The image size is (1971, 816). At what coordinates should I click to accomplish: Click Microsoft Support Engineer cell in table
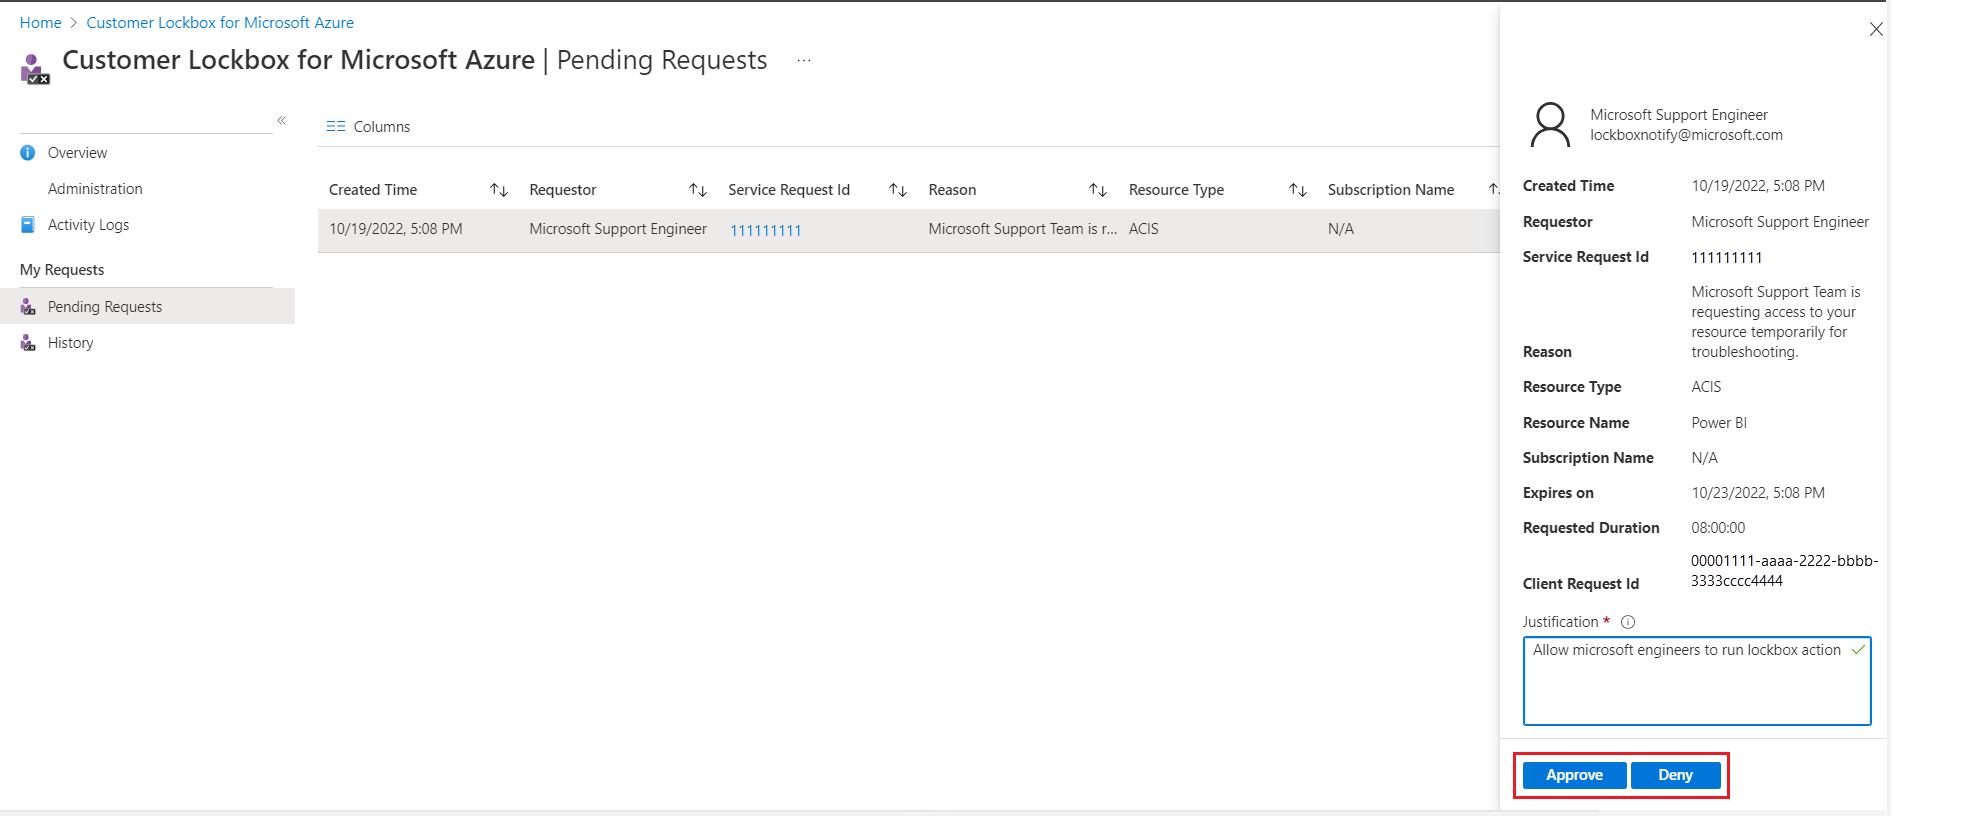pos(618,229)
